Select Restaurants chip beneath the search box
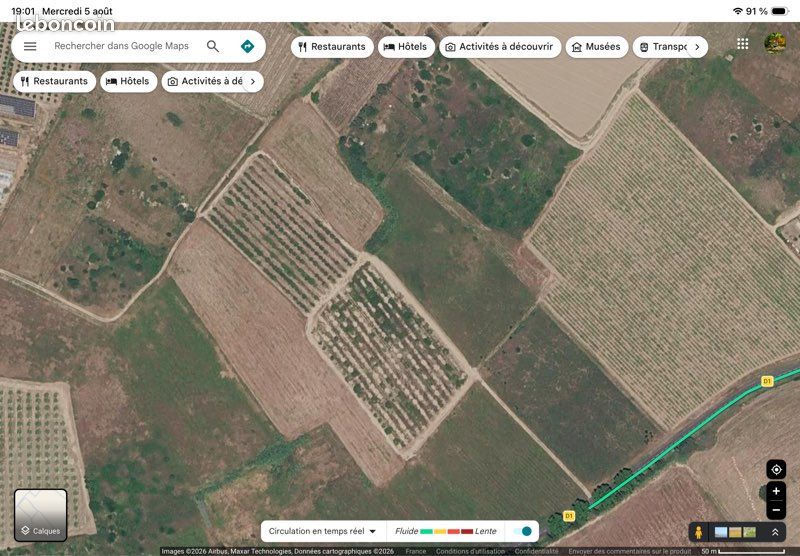The height and width of the screenshot is (556, 800). (x=54, y=82)
